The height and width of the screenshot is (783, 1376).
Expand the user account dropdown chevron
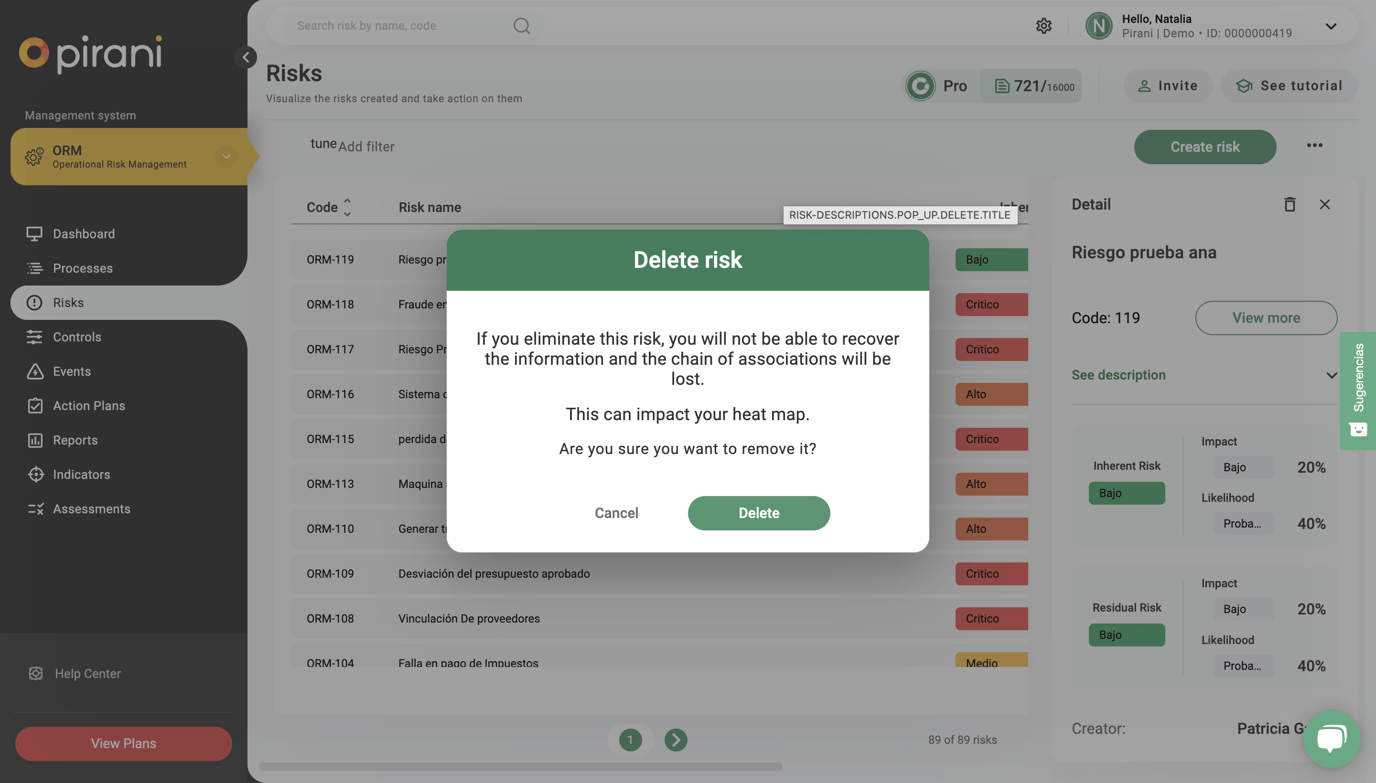tap(1331, 27)
